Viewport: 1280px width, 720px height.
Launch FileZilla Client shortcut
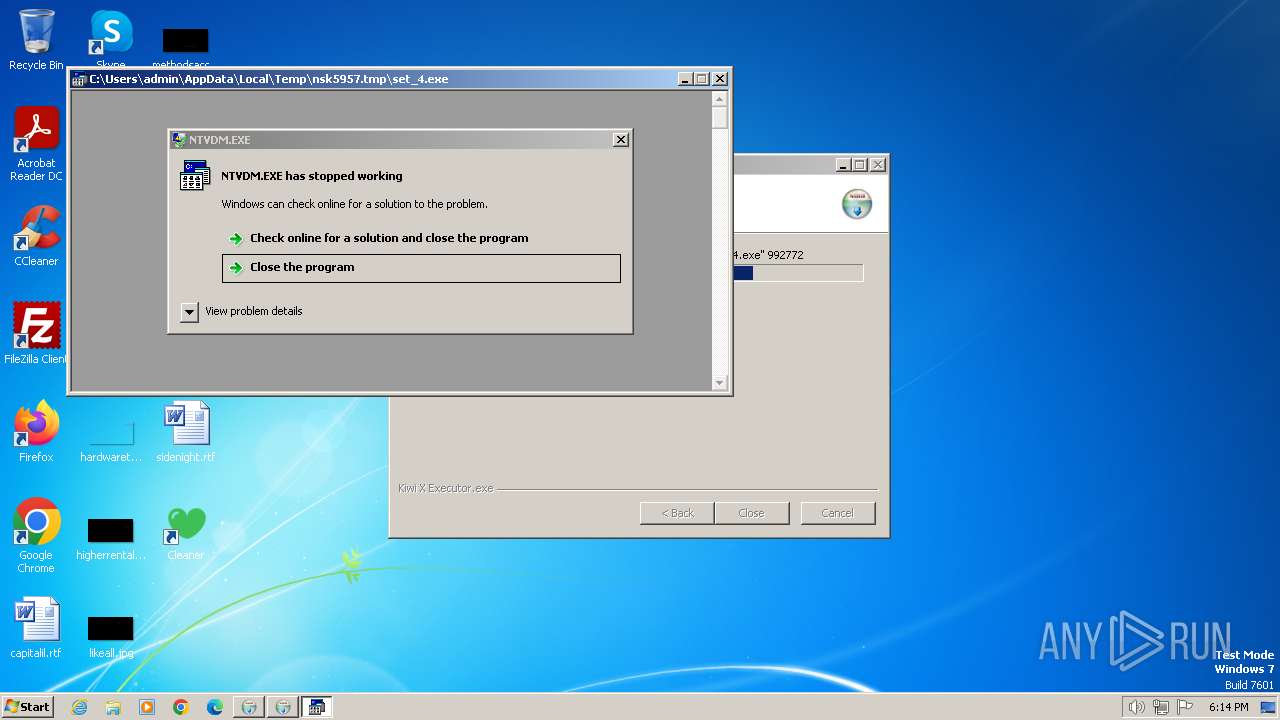[x=36, y=333]
